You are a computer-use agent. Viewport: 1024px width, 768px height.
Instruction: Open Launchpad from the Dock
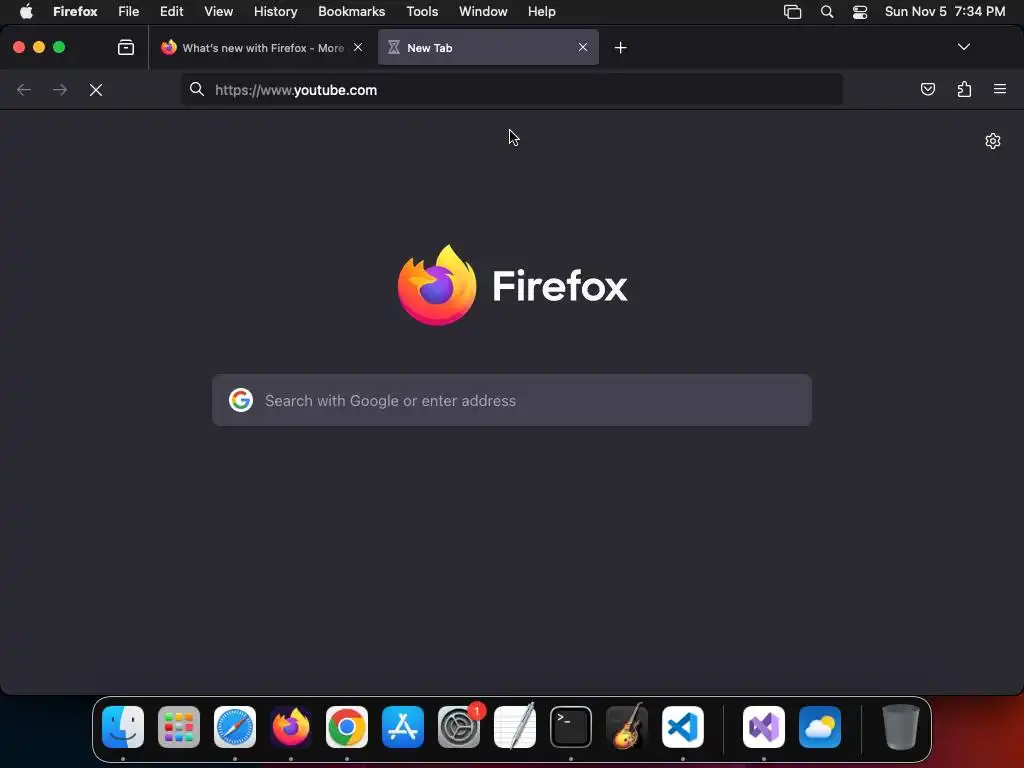click(179, 727)
